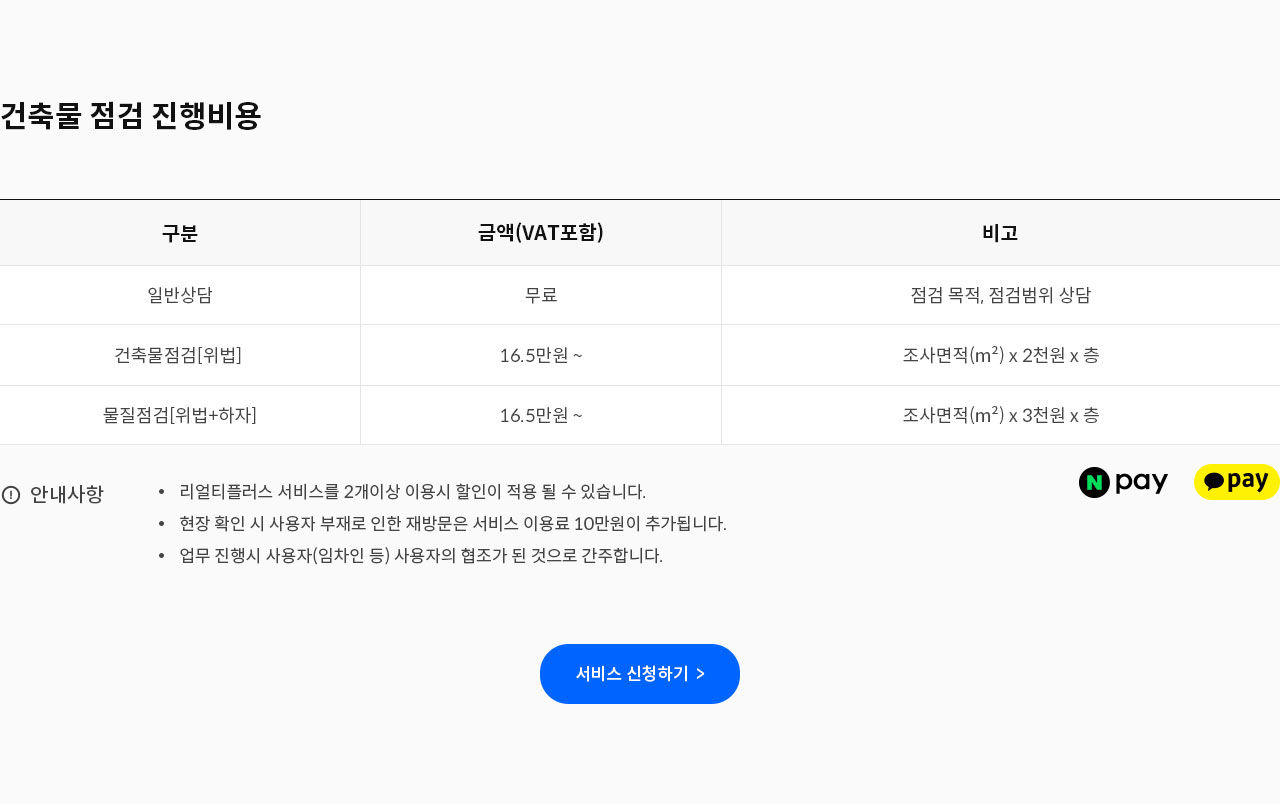Click the notice about 2개이상 이용시 할인
1280x804 pixels.
[x=412, y=492]
